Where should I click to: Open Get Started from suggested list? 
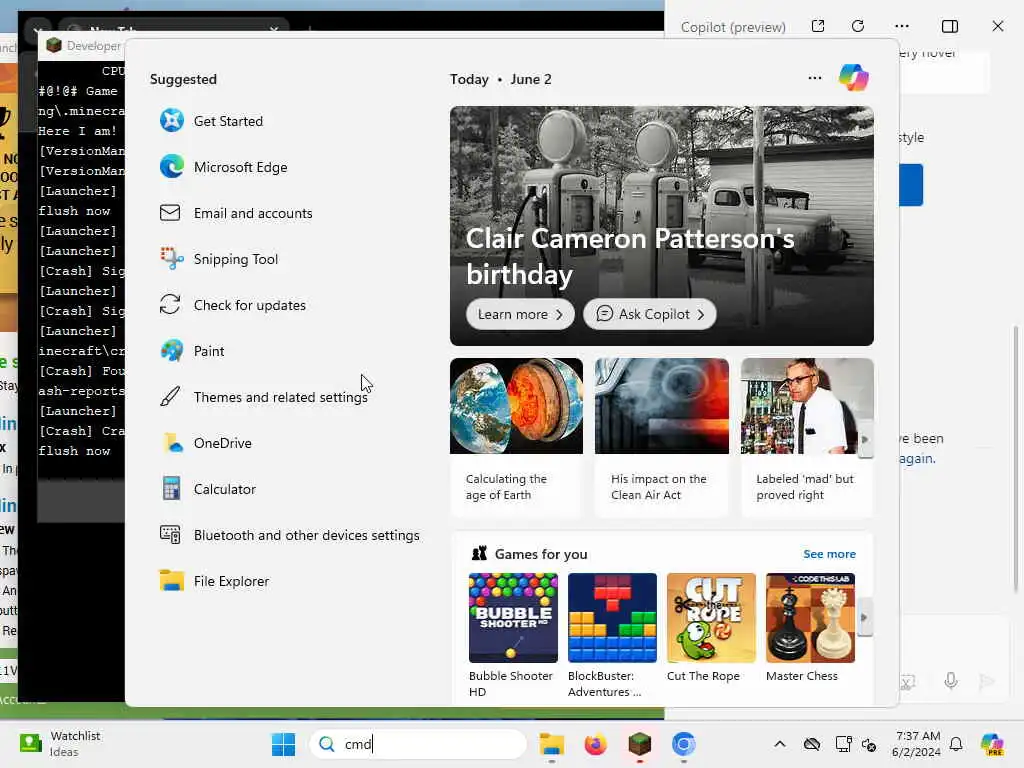(228, 121)
